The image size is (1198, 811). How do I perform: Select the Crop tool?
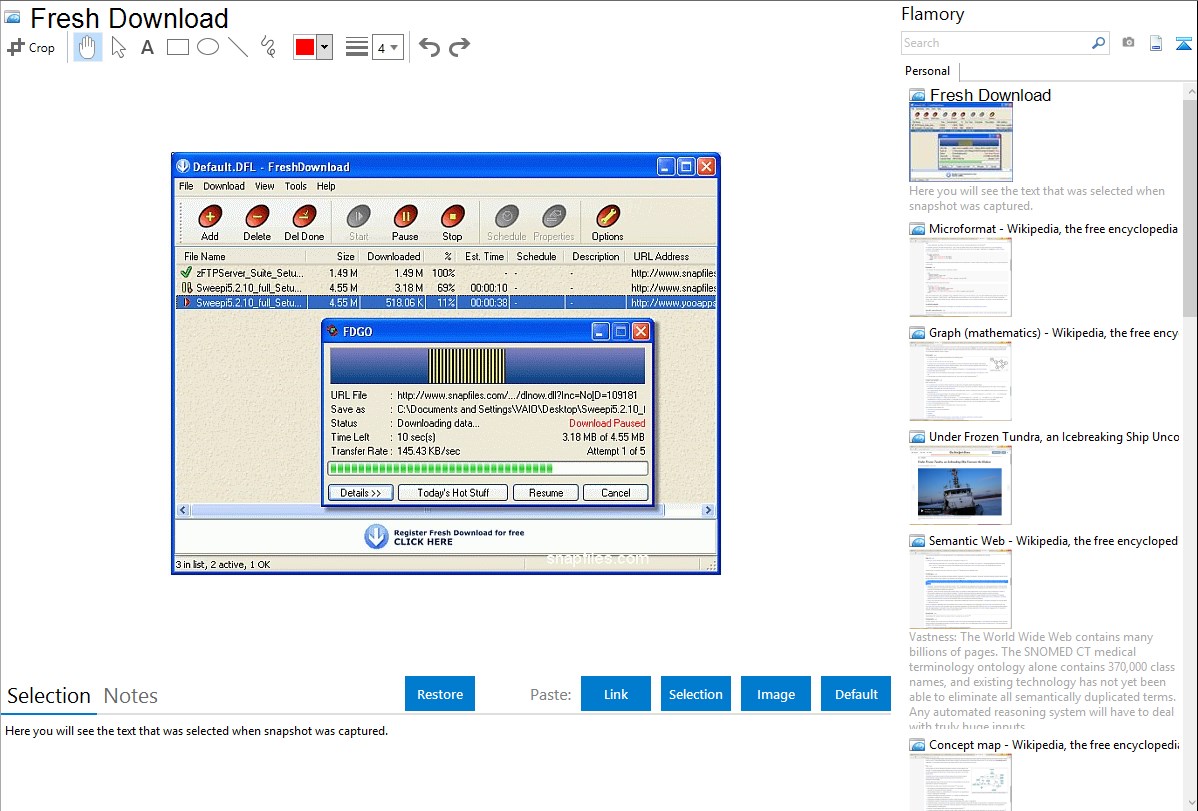31,47
